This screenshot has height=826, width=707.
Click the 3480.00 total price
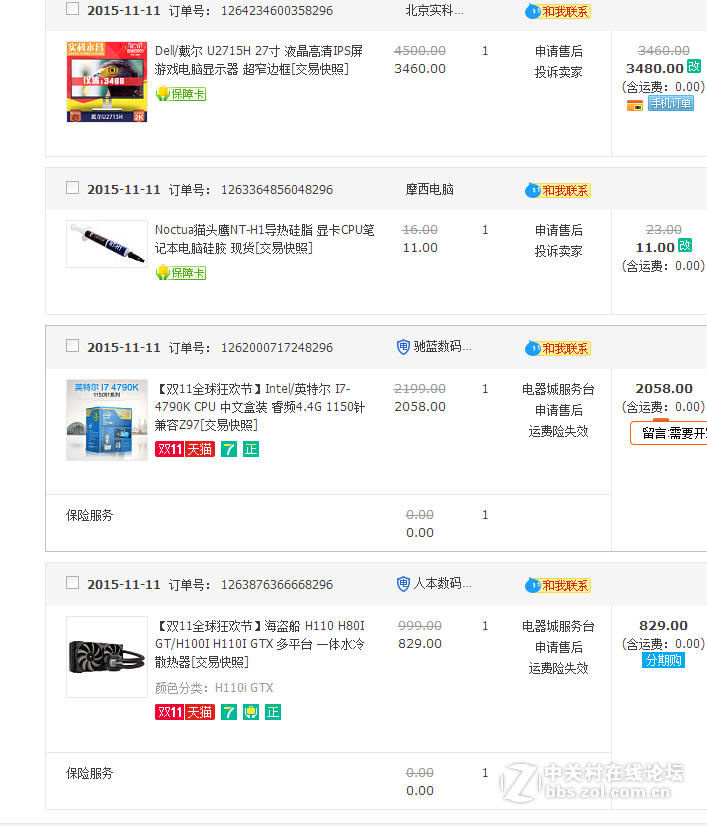click(655, 68)
